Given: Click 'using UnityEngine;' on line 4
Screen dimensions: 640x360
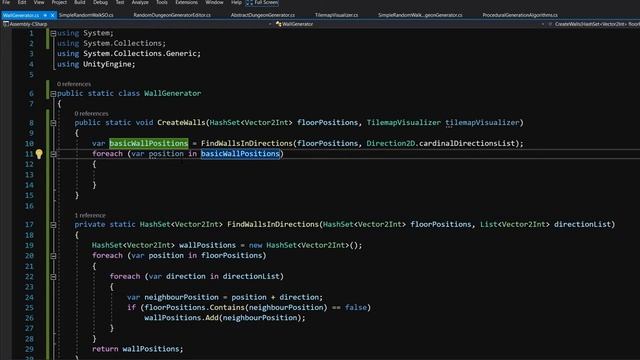Looking at the screenshot, I should pyautogui.click(x=96, y=64).
